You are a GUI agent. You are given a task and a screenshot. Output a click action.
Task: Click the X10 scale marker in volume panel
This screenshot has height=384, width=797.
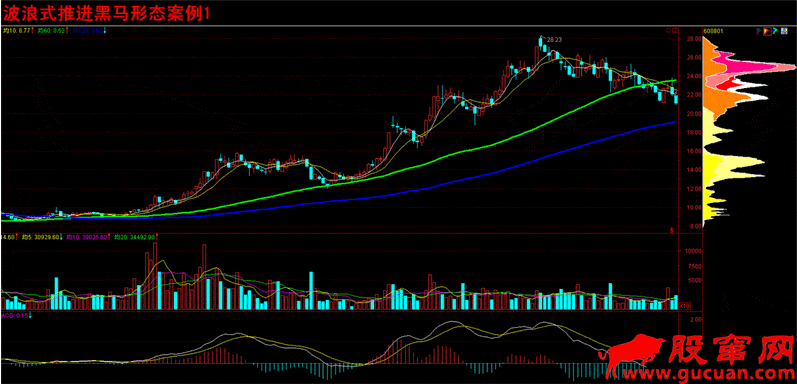pos(684,305)
